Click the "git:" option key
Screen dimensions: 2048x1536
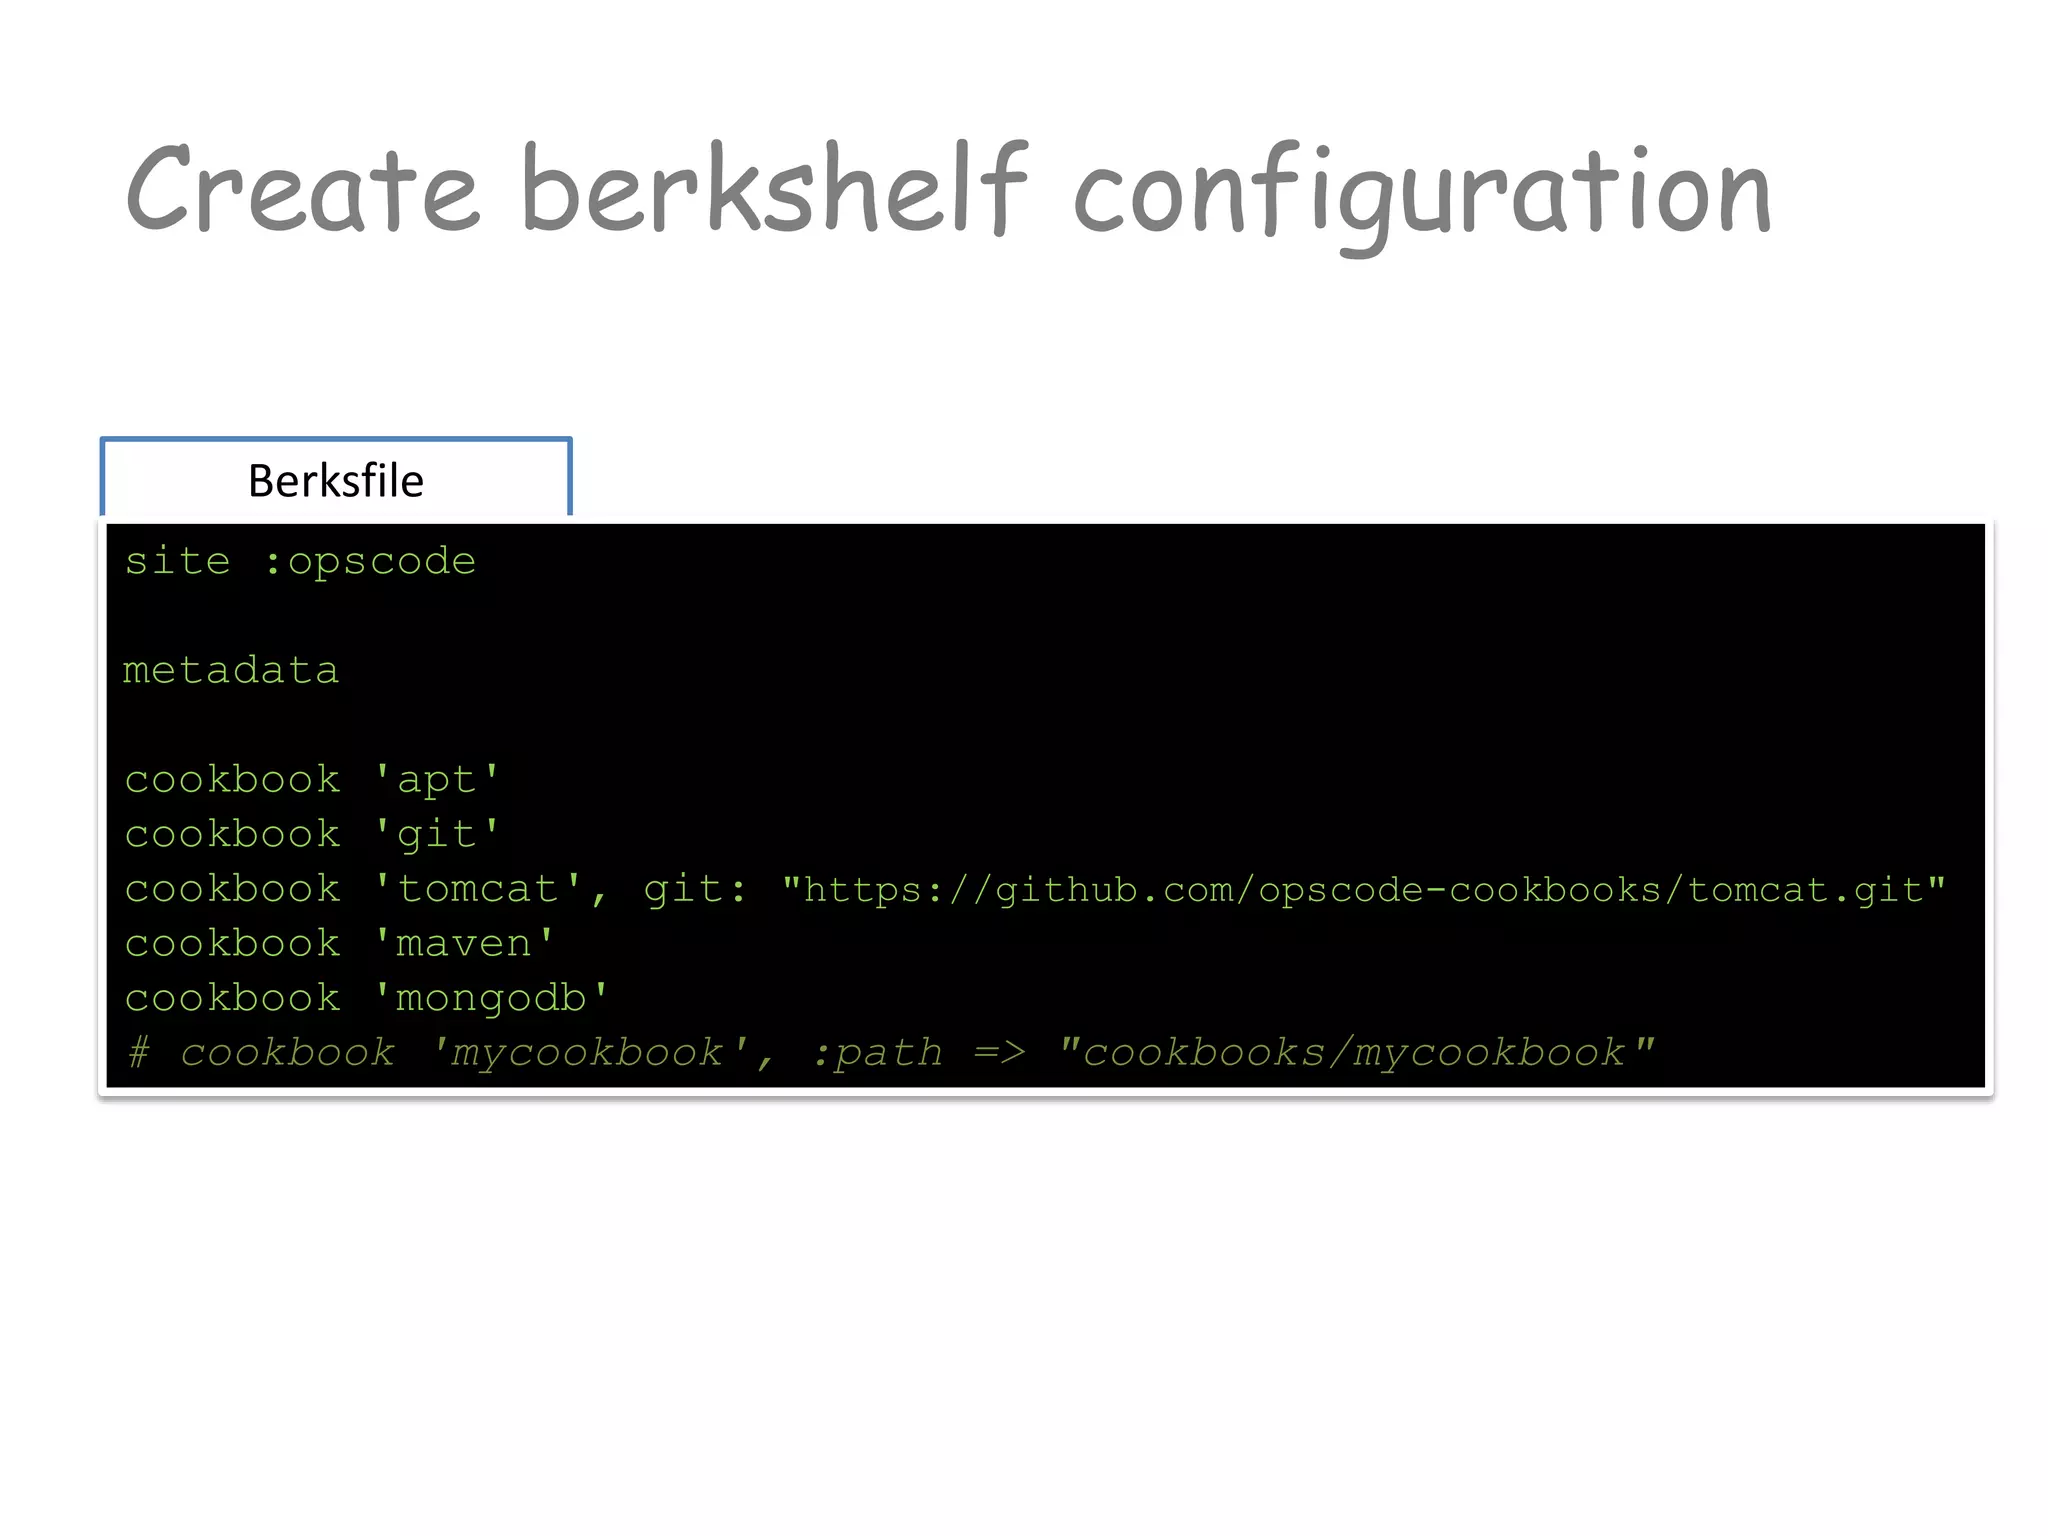[x=696, y=889]
